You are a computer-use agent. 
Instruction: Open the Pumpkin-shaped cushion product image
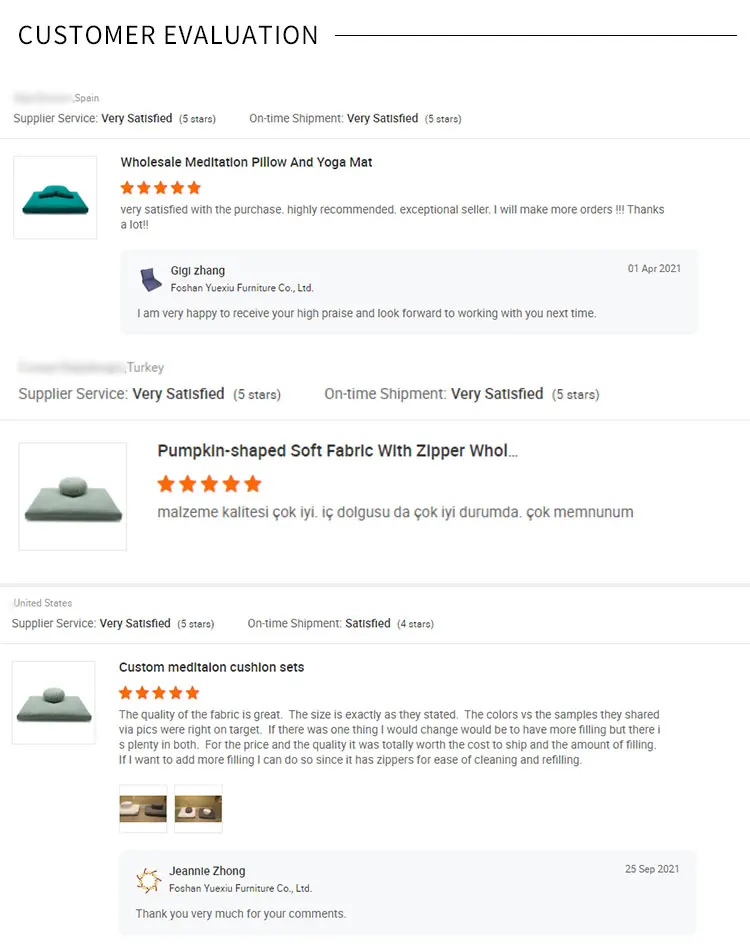pyautogui.click(x=73, y=496)
